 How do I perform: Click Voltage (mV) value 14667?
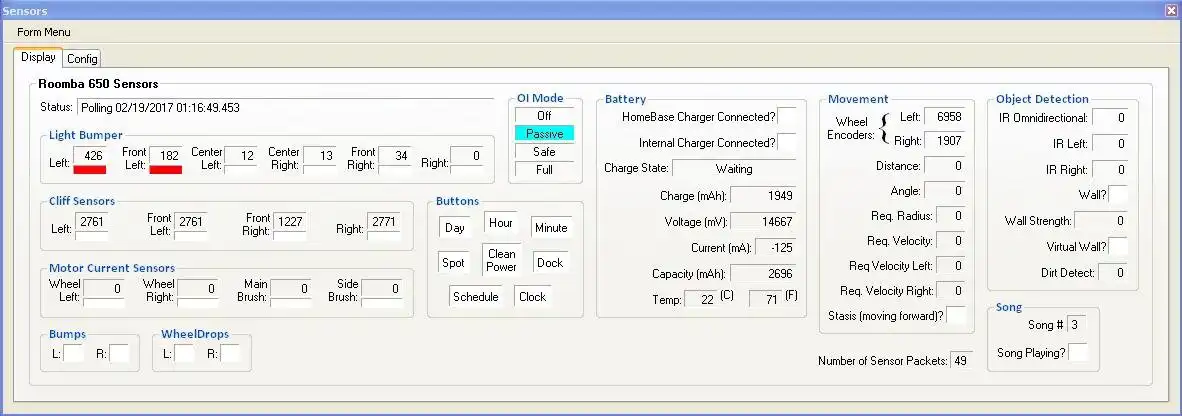point(763,222)
